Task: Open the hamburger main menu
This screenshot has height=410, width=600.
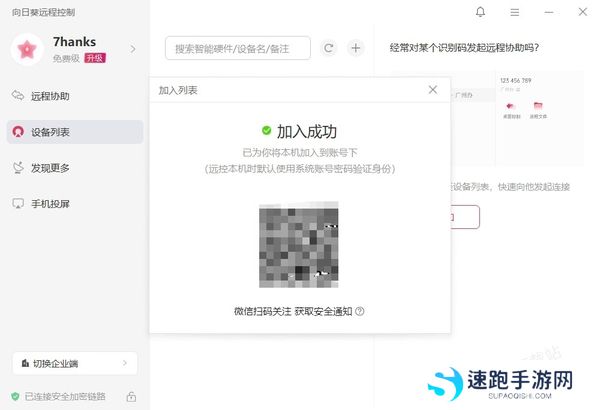Action: click(515, 13)
